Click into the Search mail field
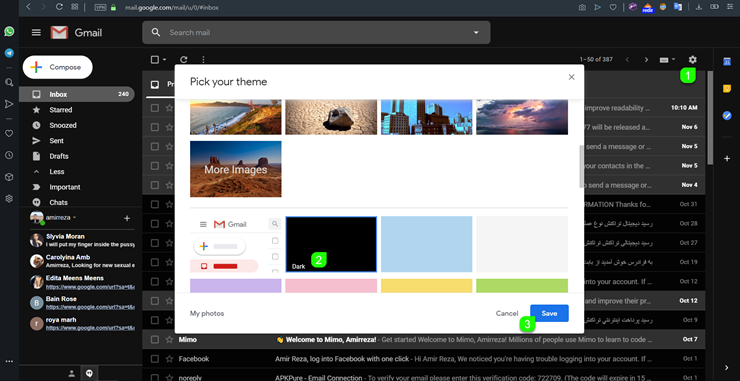 [x=316, y=33]
